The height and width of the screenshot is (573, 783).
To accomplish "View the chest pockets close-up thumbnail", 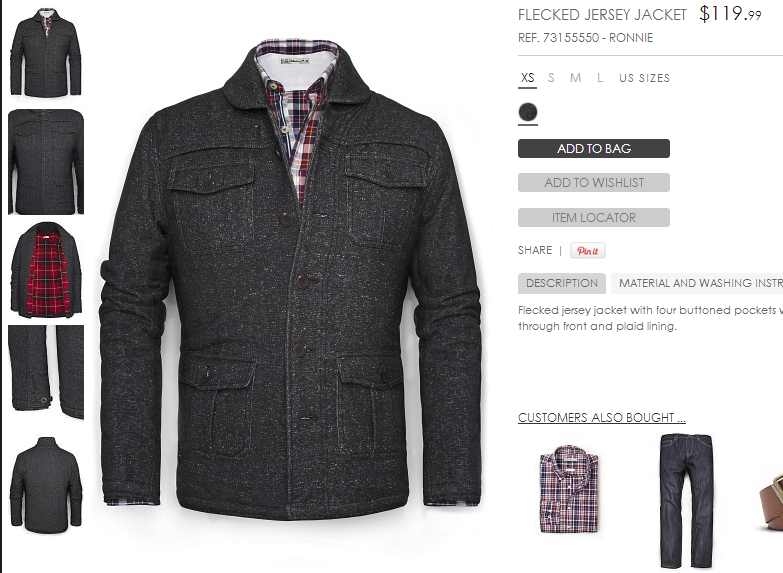I will pos(46,162).
